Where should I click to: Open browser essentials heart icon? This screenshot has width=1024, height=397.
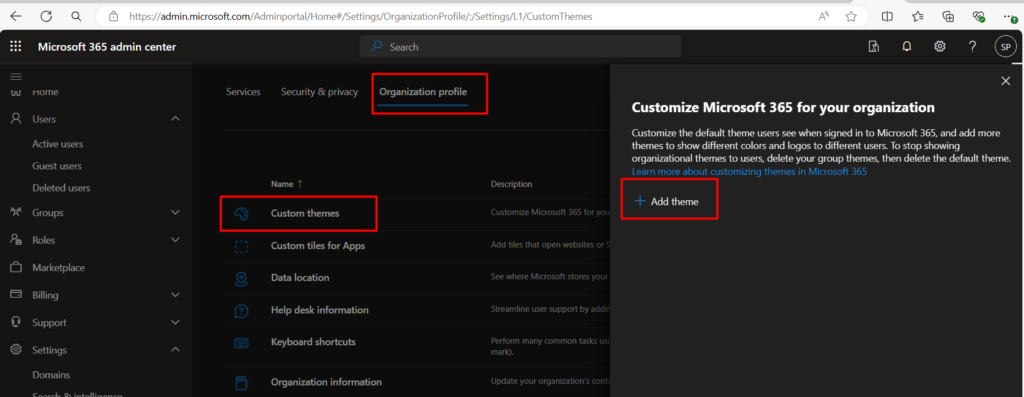(x=978, y=16)
